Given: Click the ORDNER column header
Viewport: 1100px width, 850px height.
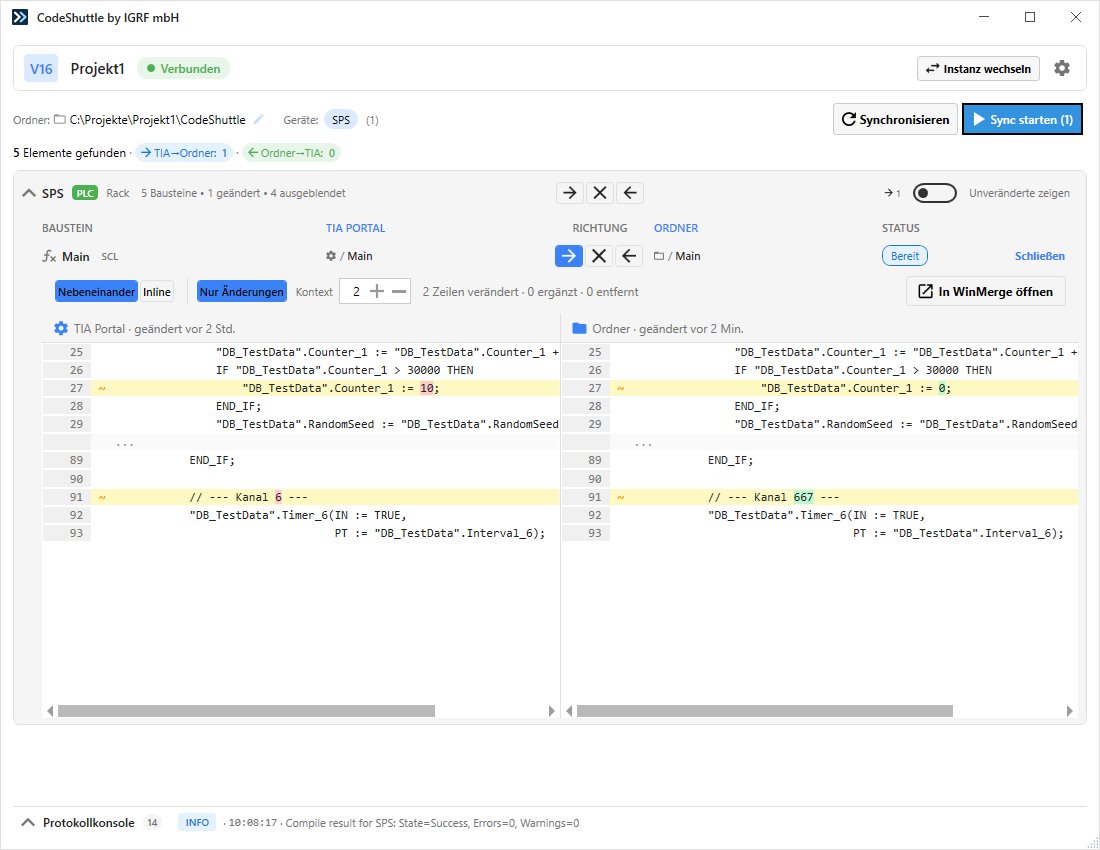Looking at the screenshot, I should point(676,228).
